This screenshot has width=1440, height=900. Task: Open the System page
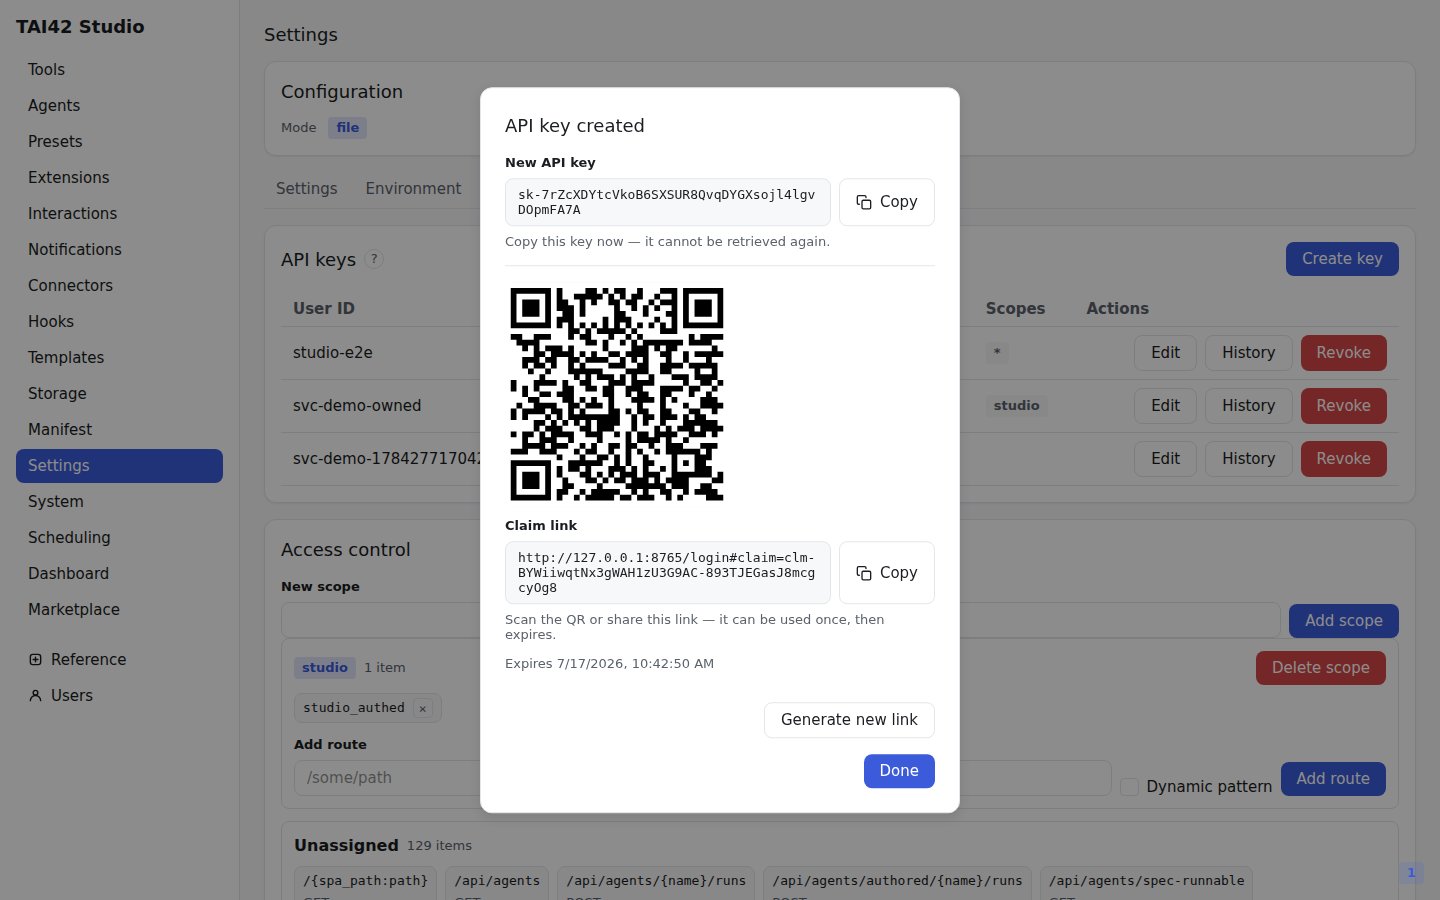[119, 502]
